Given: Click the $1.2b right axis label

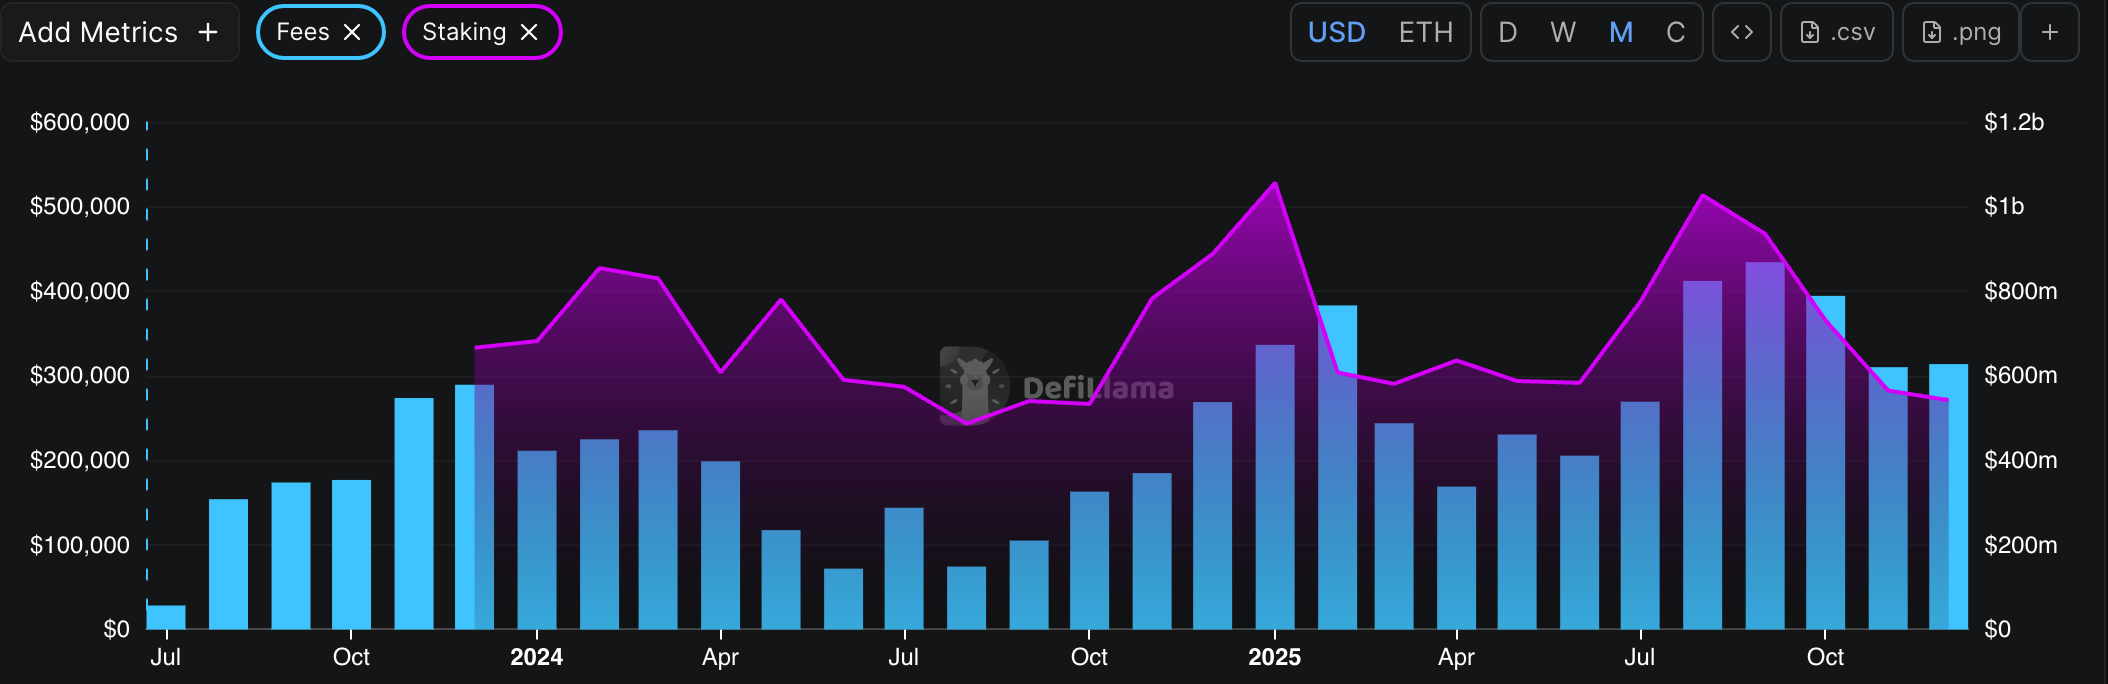Looking at the screenshot, I should (x=2014, y=122).
